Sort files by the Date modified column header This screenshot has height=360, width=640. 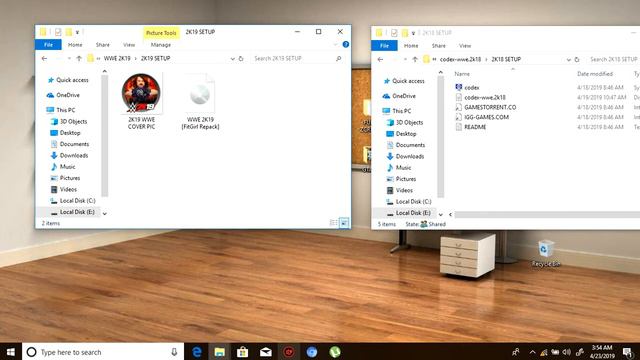pyautogui.click(x=595, y=74)
